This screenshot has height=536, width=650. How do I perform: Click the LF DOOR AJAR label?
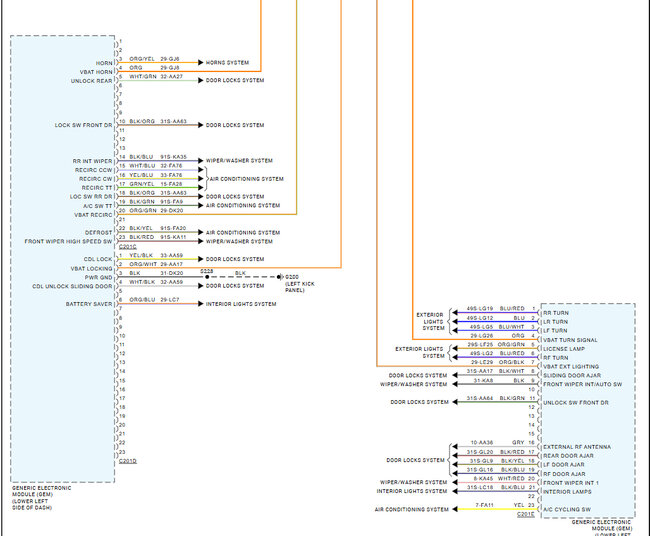pyautogui.click(x=564, y=465)
